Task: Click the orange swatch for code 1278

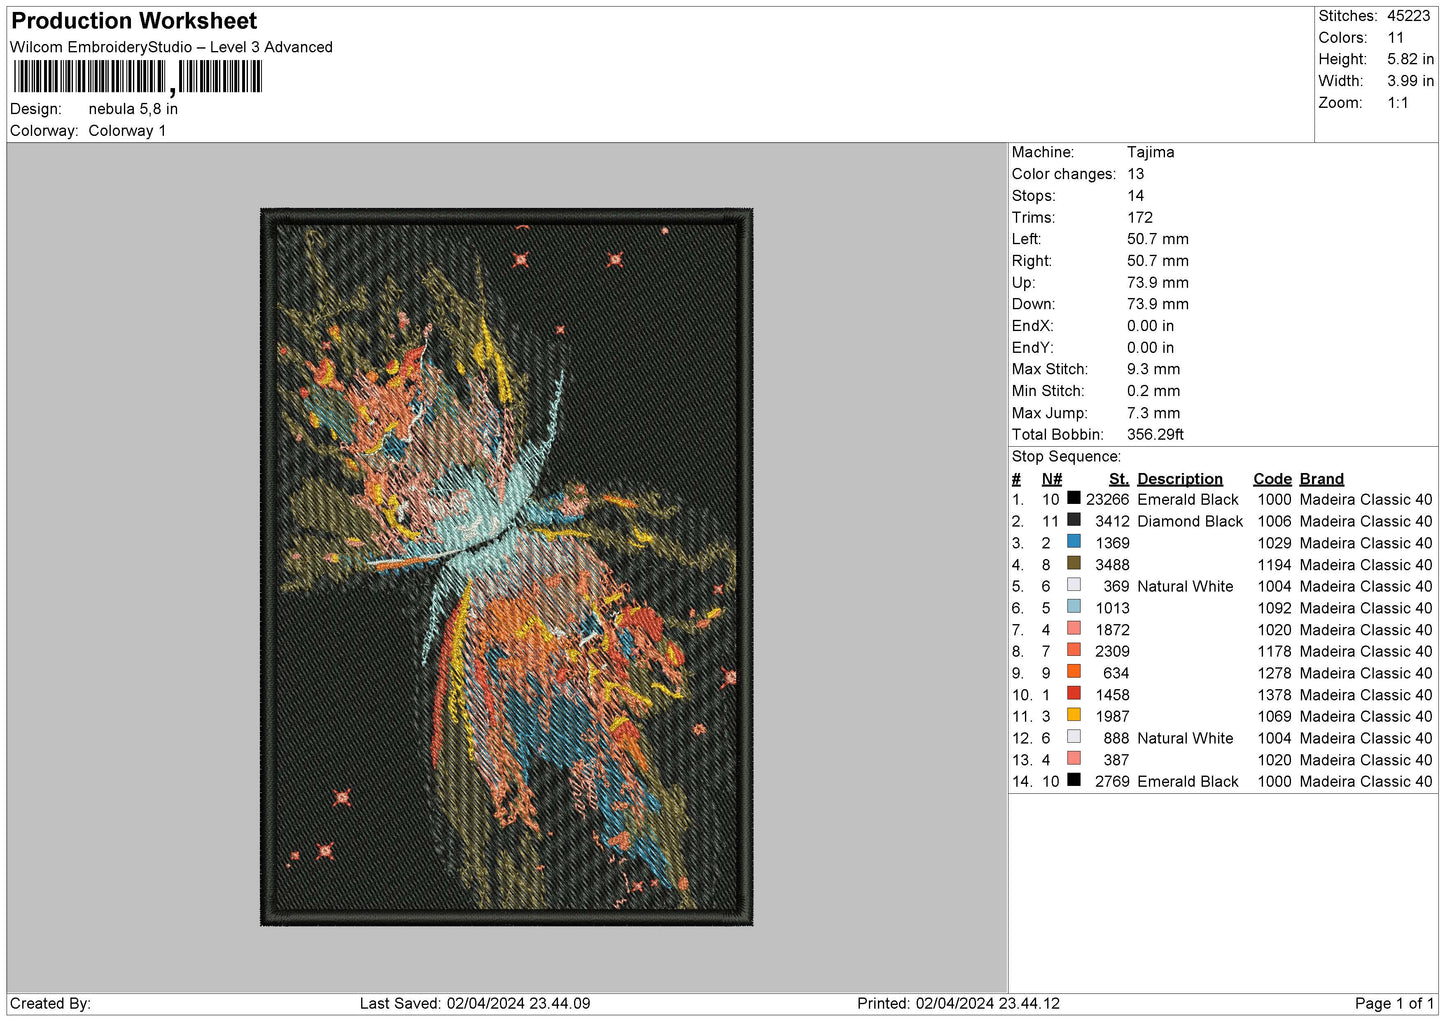Action: pyautogui.click(x=1074, y=672)
